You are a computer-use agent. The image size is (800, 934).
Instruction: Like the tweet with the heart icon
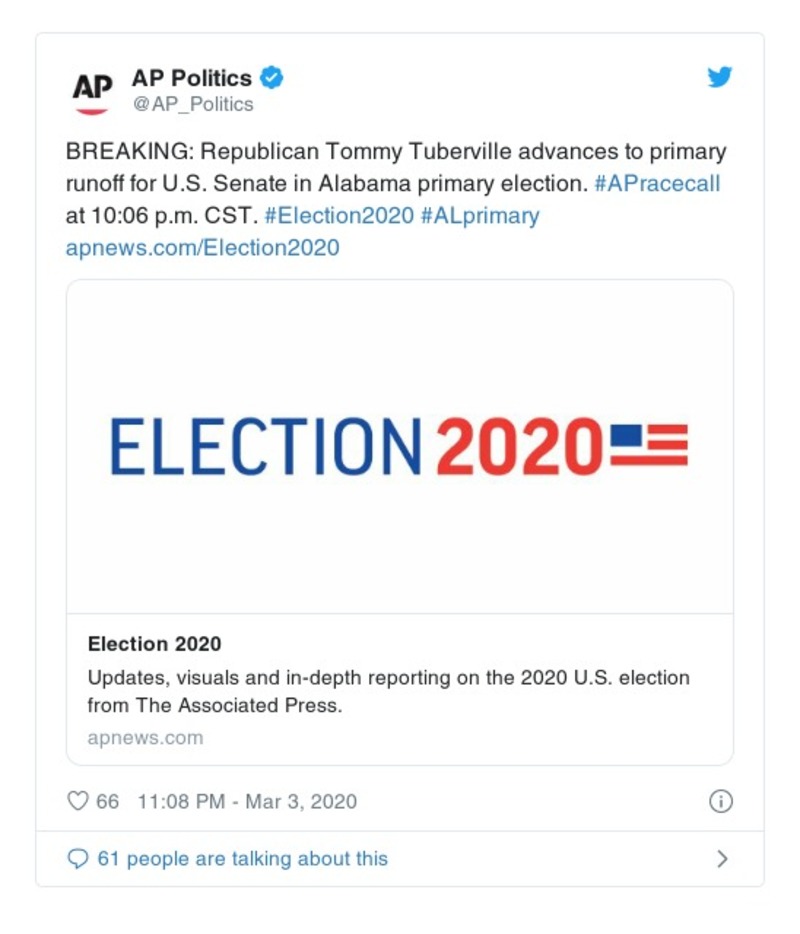pyautogui.click(x=78, y=801)
